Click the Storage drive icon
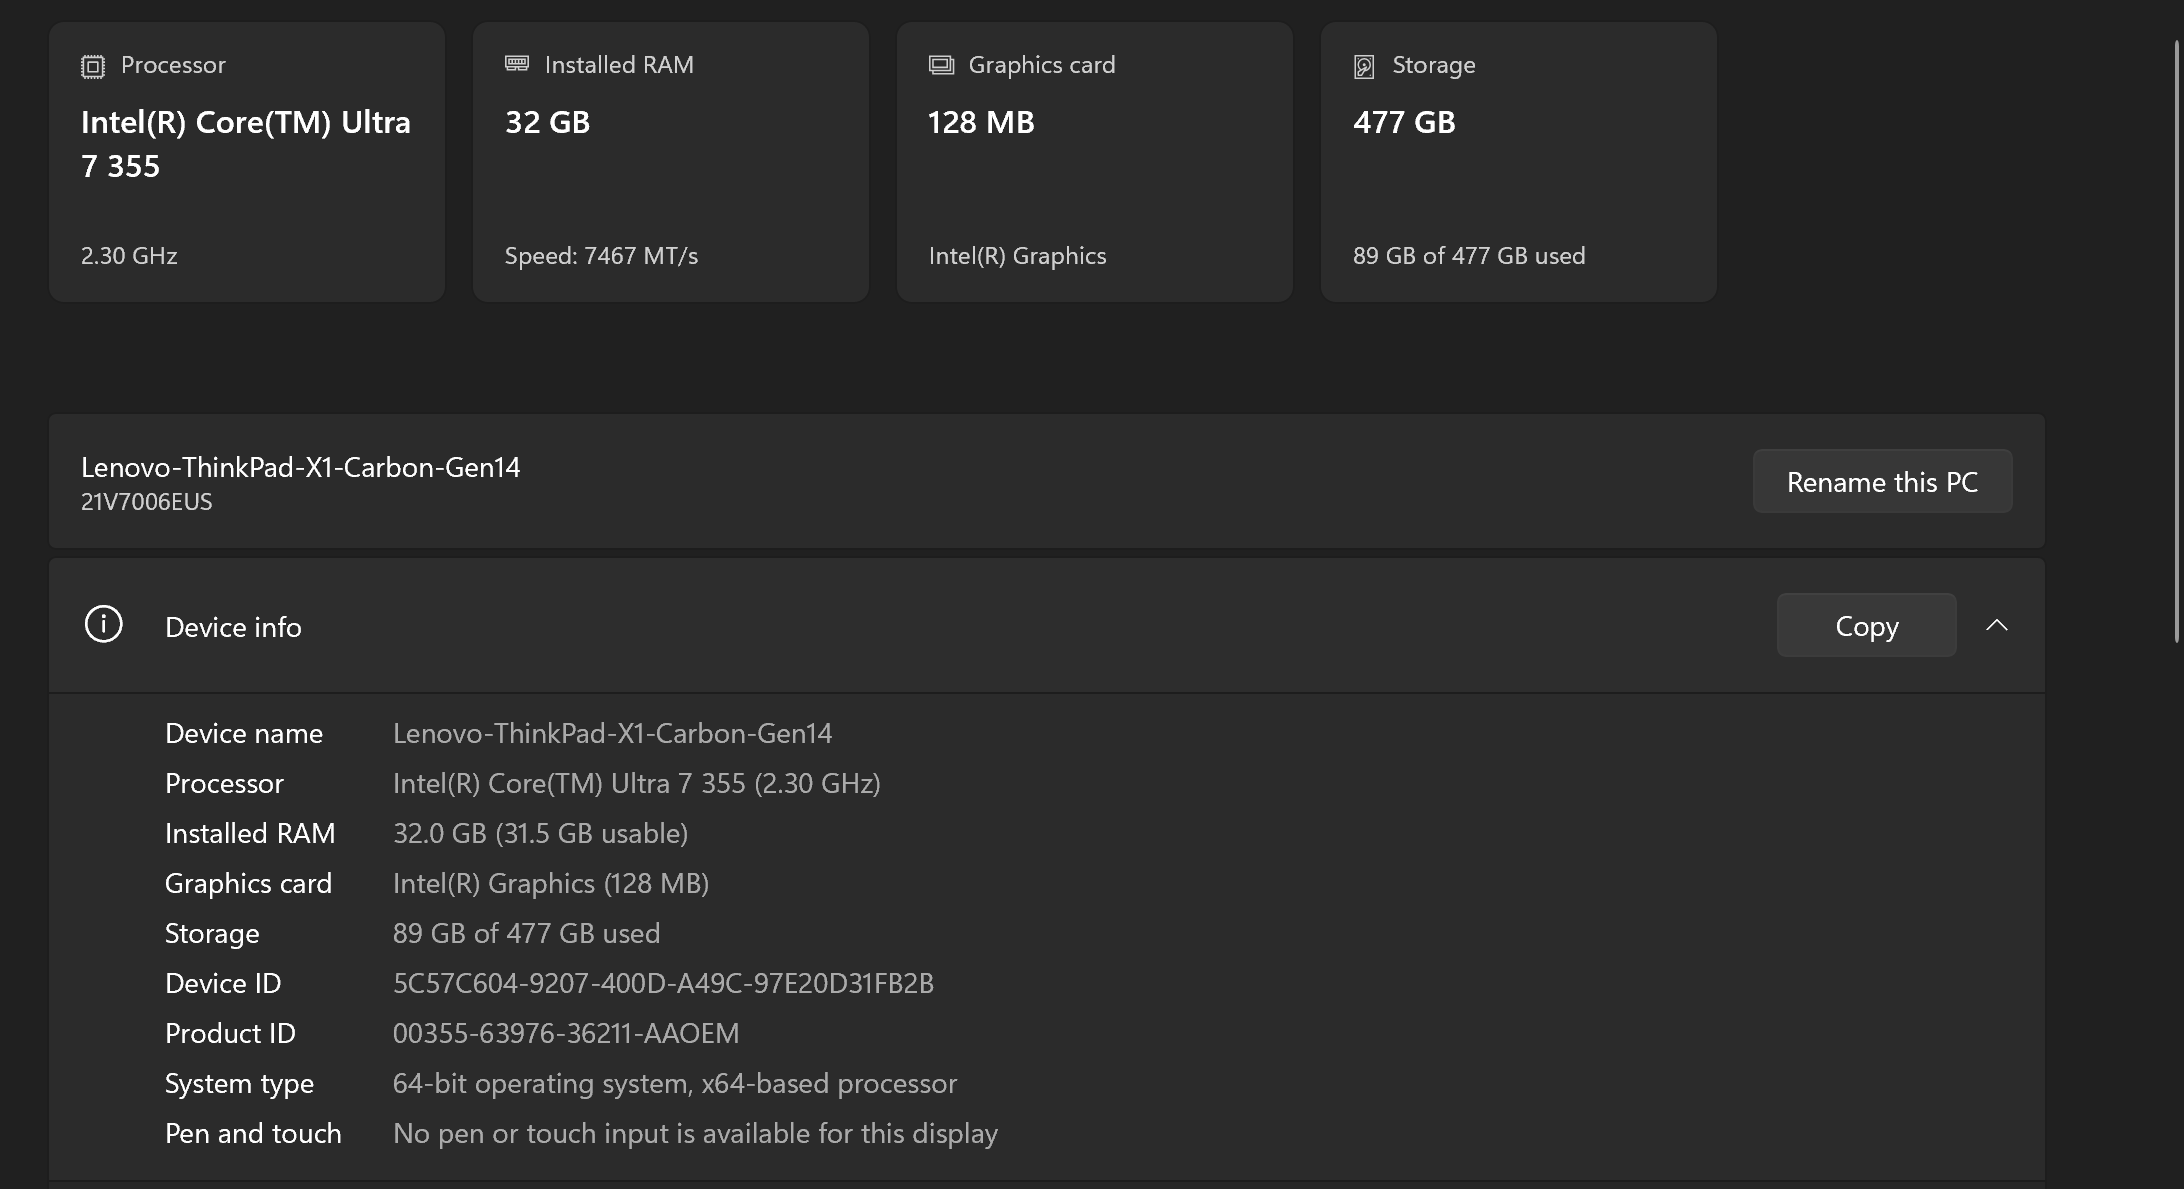Viewport: 2184px width, 1189px height. 1364,66
